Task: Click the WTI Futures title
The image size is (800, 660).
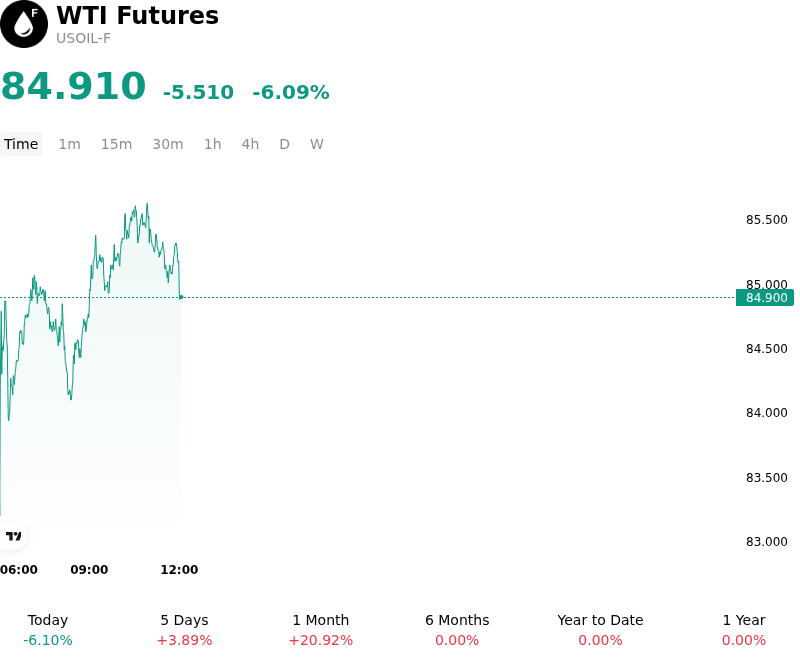Action: point(137,15)
